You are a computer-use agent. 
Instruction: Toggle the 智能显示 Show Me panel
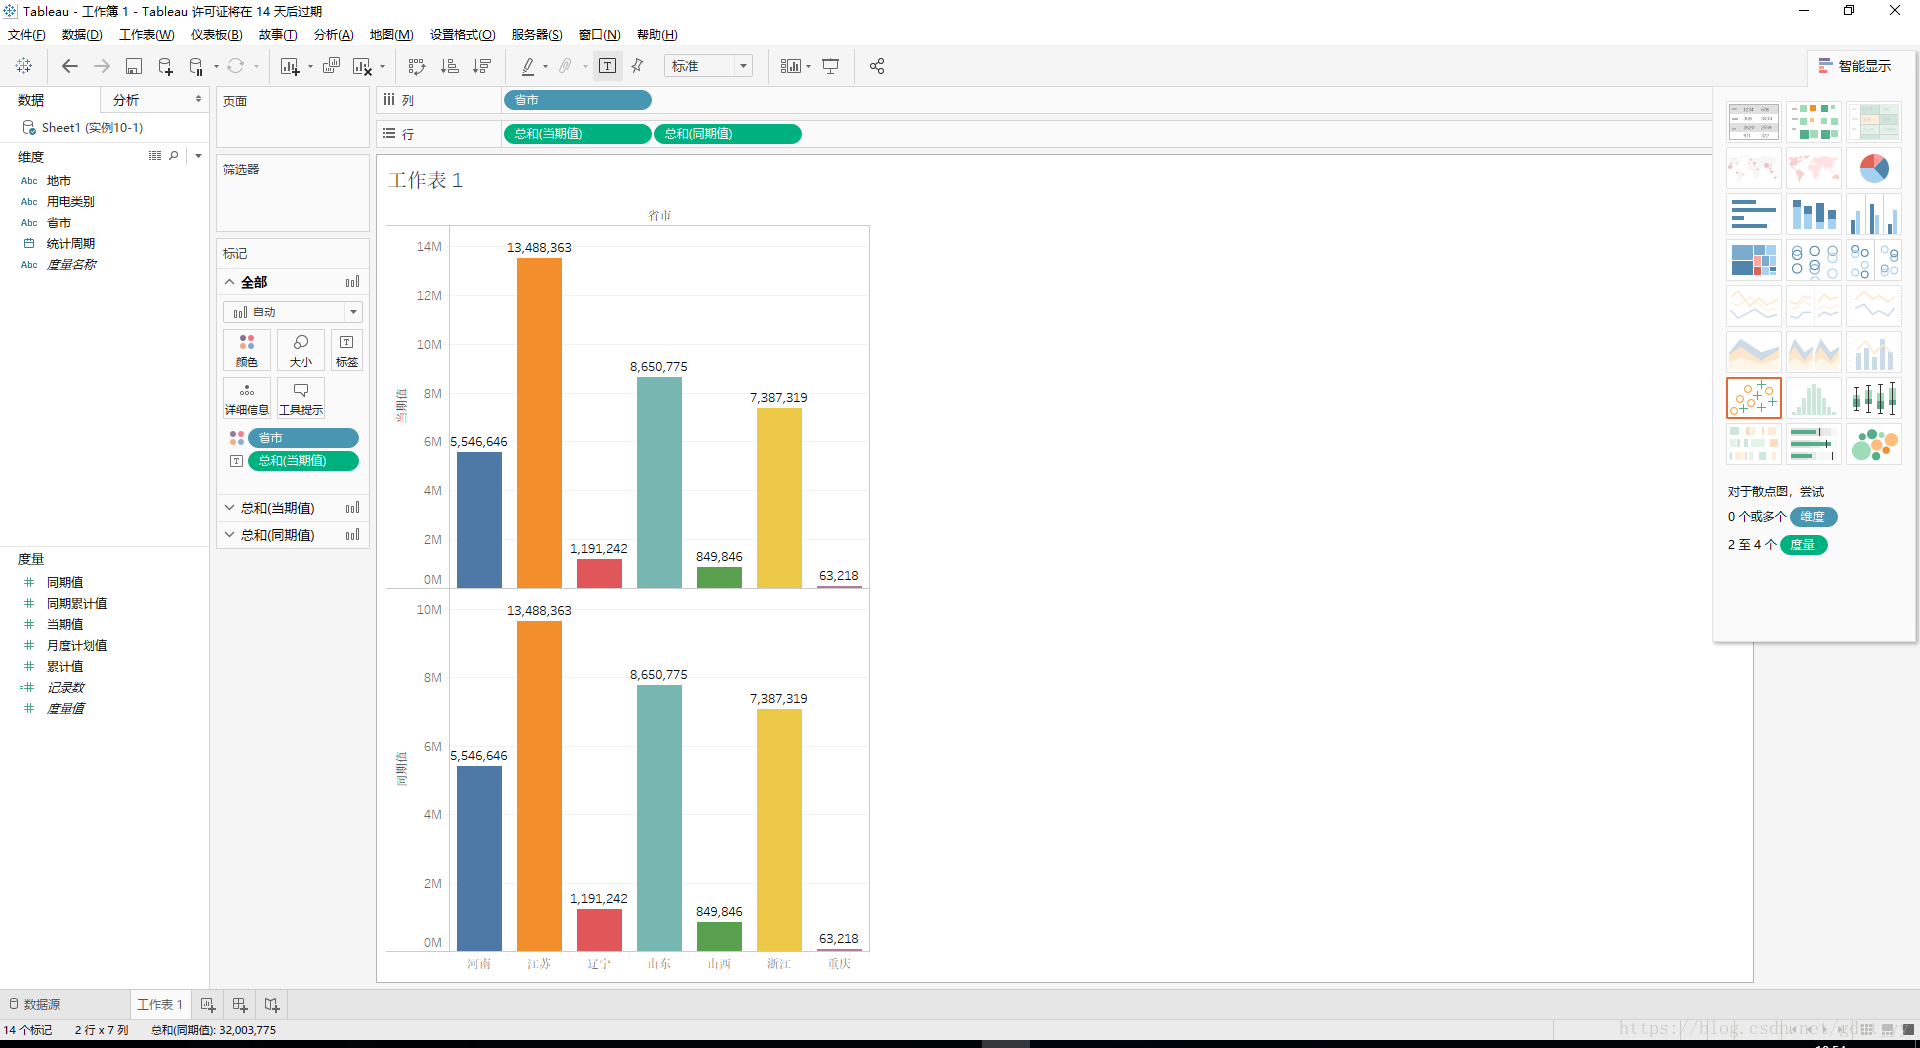point(1856,66)
